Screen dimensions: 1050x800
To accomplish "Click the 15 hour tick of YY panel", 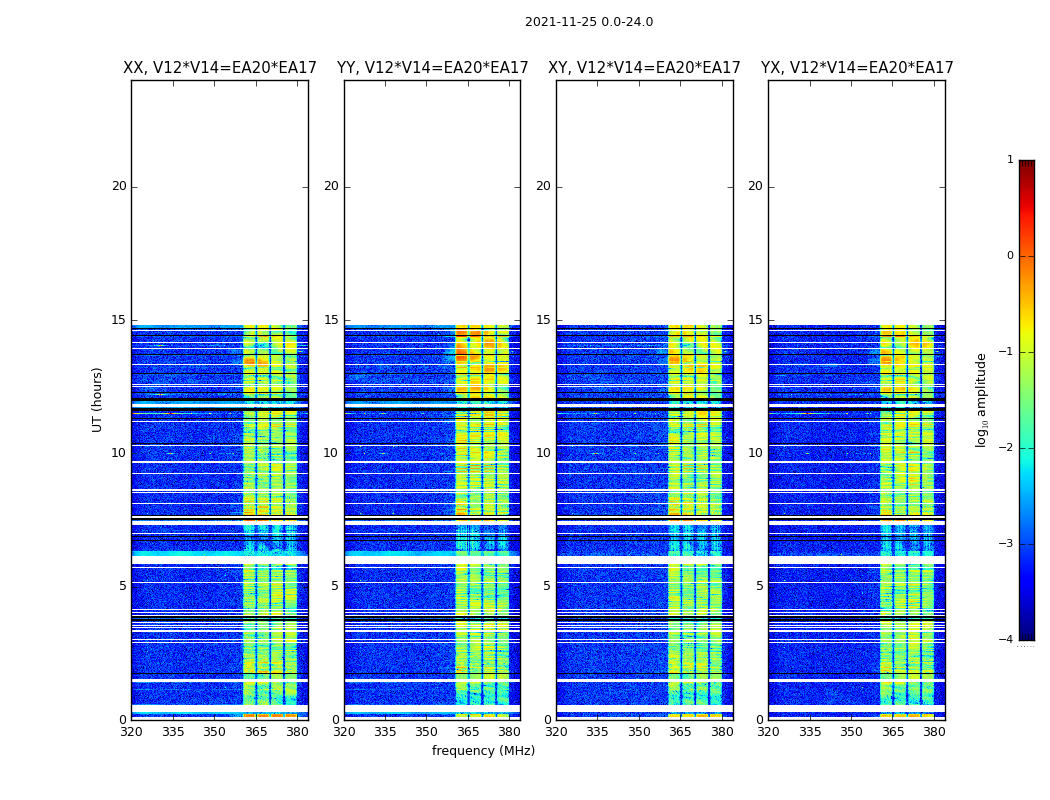I will [x=331, y=320].
